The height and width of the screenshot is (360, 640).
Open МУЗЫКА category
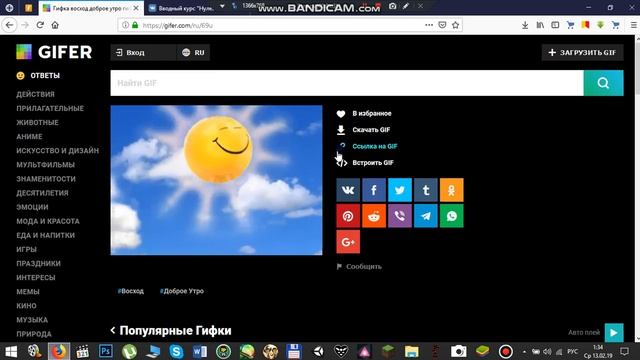click(32, 320)
